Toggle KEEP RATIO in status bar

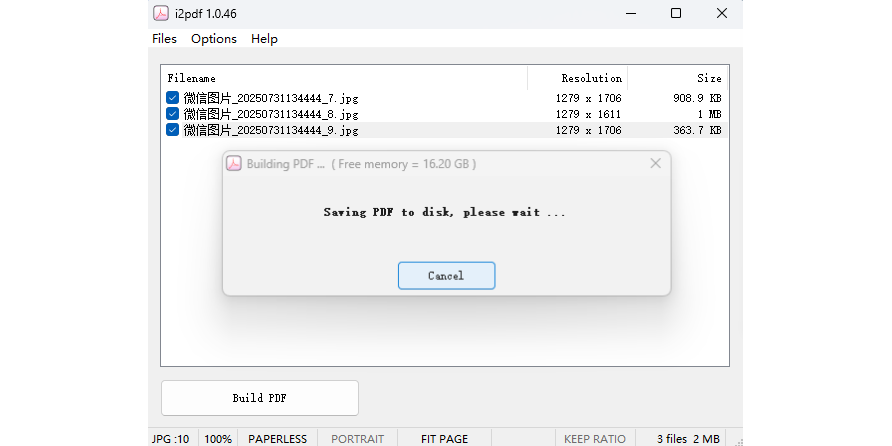[x=595, y=438]
